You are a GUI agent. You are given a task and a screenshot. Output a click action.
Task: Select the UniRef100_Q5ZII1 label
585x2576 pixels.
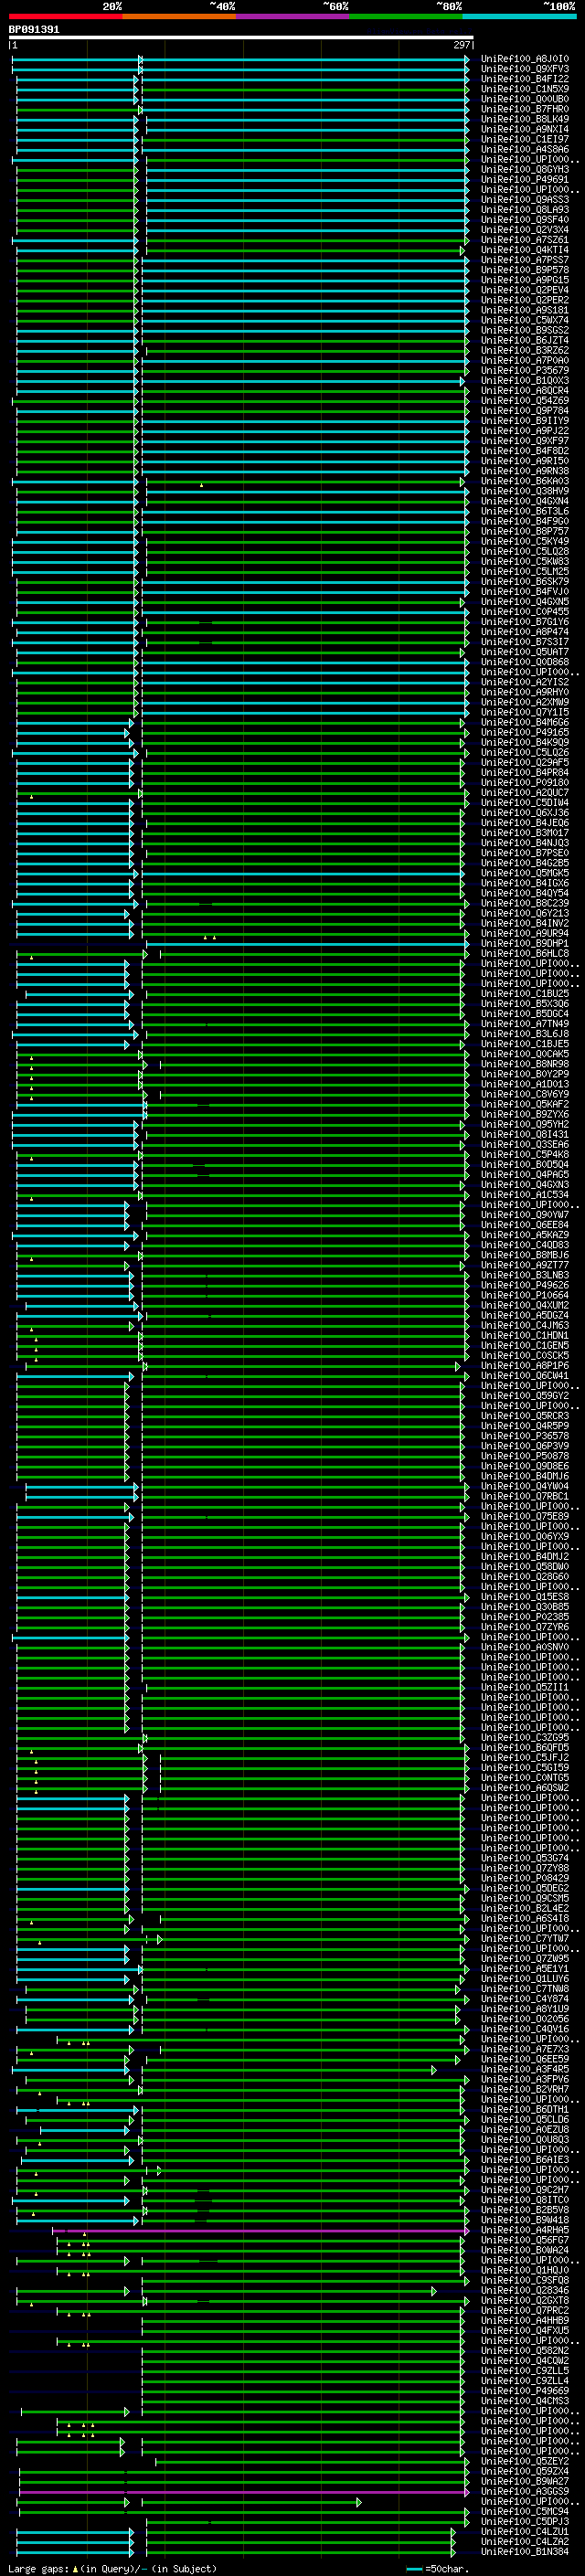[x=524, y=1687]
